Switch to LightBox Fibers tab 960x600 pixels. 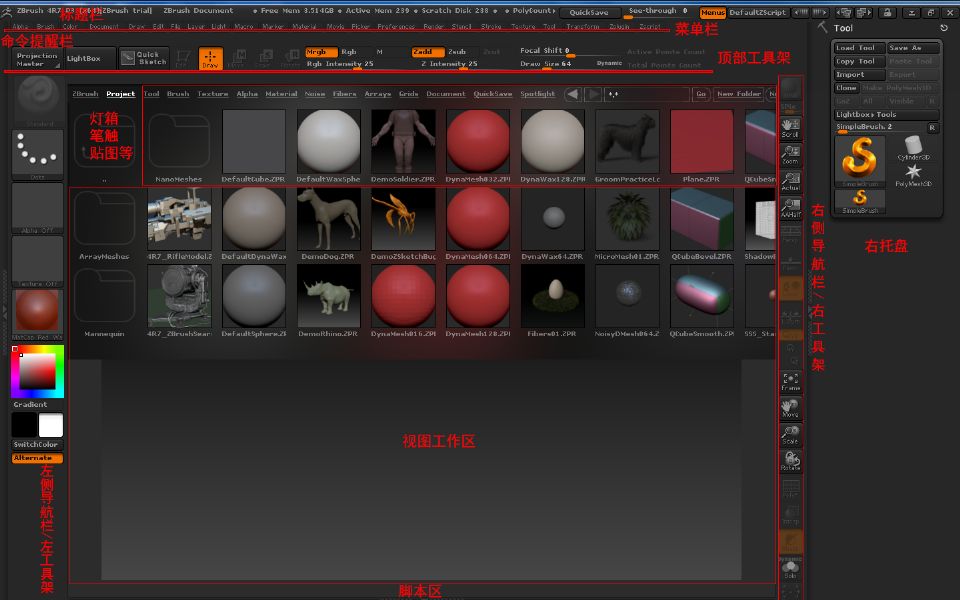pos(345,94)
